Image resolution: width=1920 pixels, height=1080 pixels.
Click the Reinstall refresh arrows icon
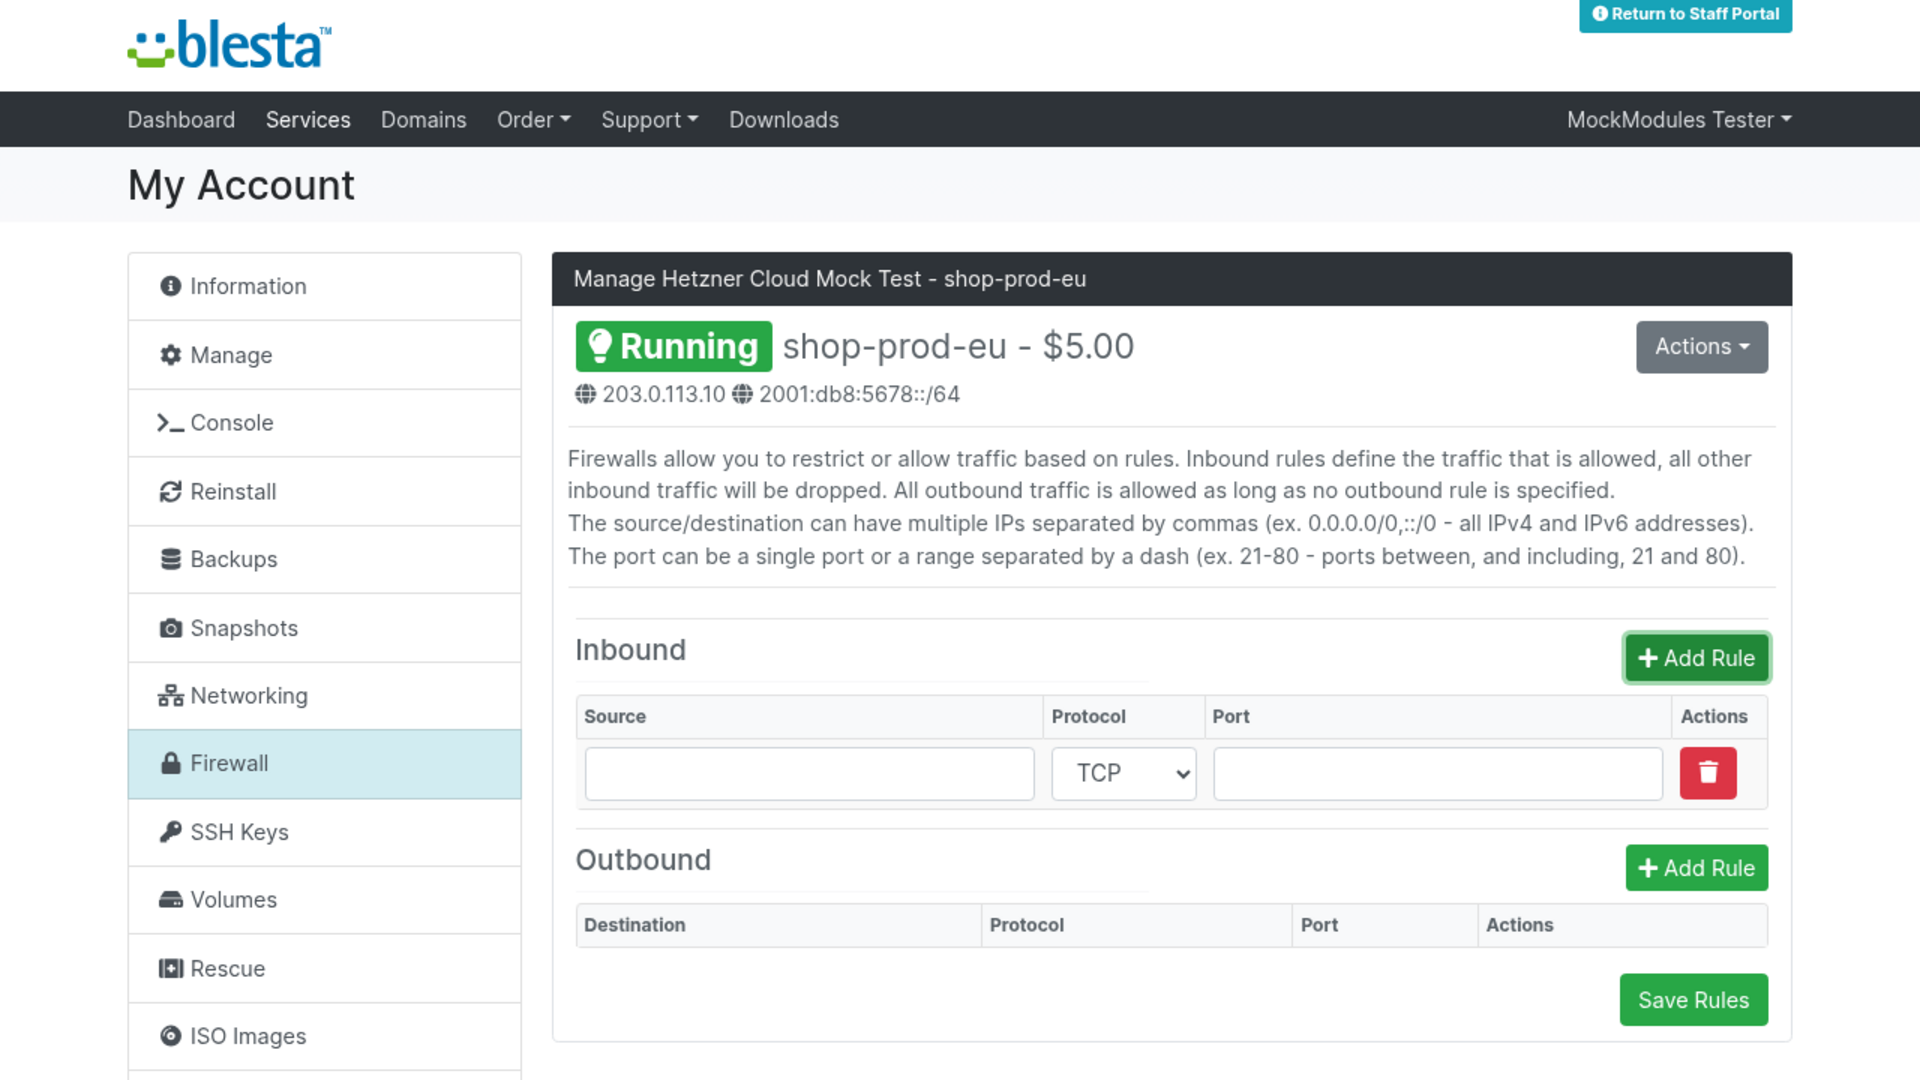(x=171, y=491)
